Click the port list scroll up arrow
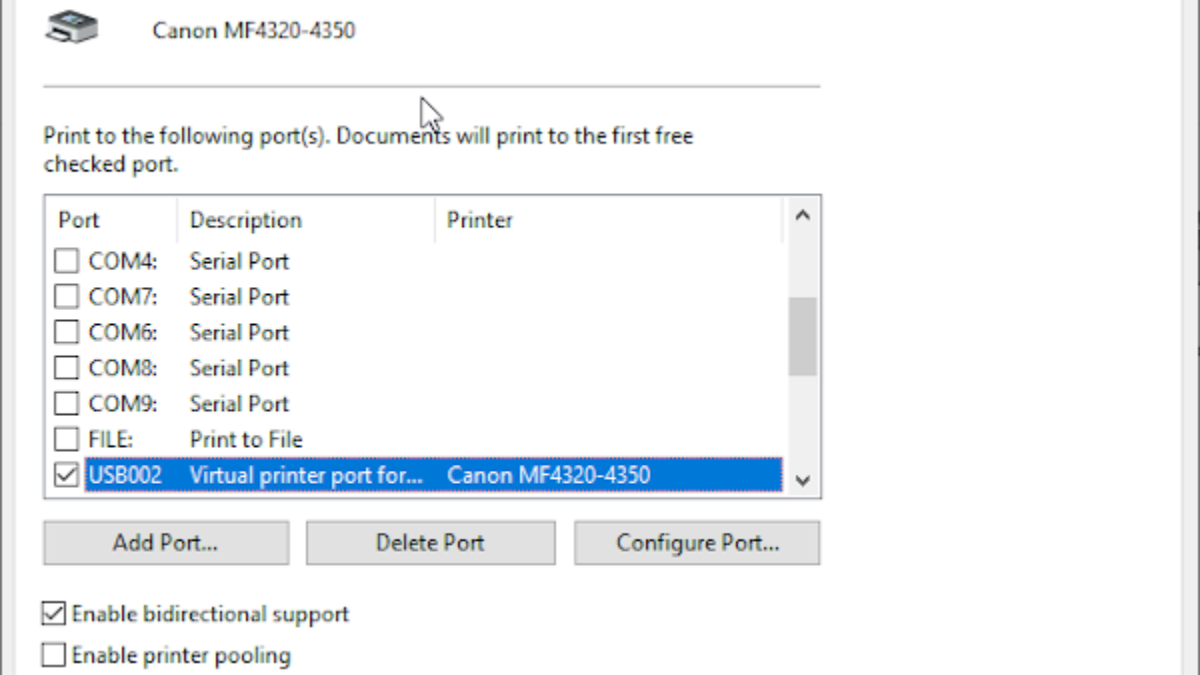 tap(802, 215)
